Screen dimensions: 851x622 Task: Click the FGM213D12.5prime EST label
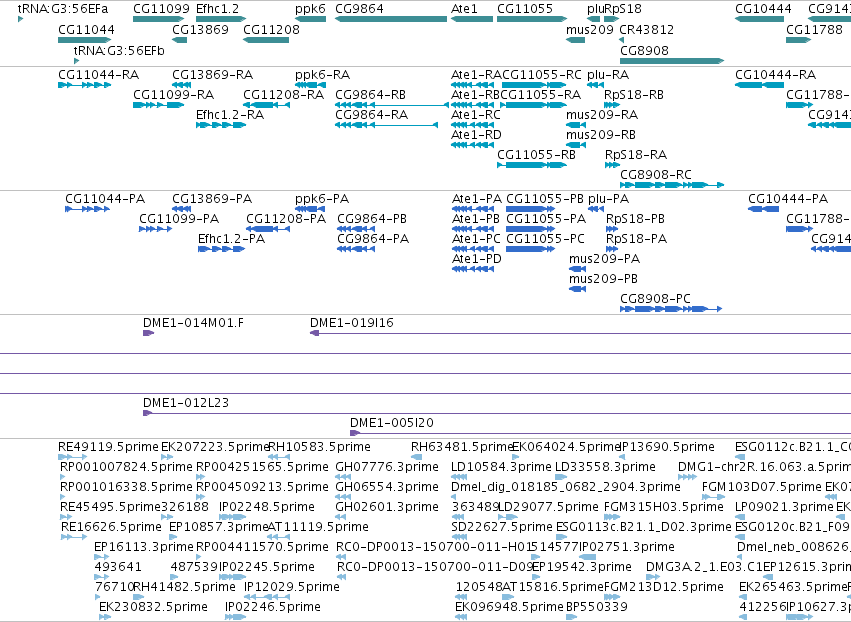(x=663, y=587)
